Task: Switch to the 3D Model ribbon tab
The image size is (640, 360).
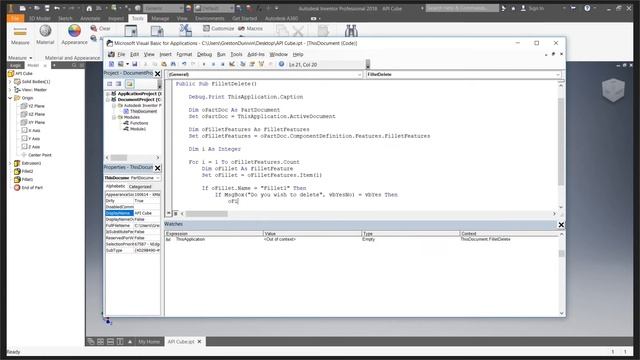Action: 40,18
